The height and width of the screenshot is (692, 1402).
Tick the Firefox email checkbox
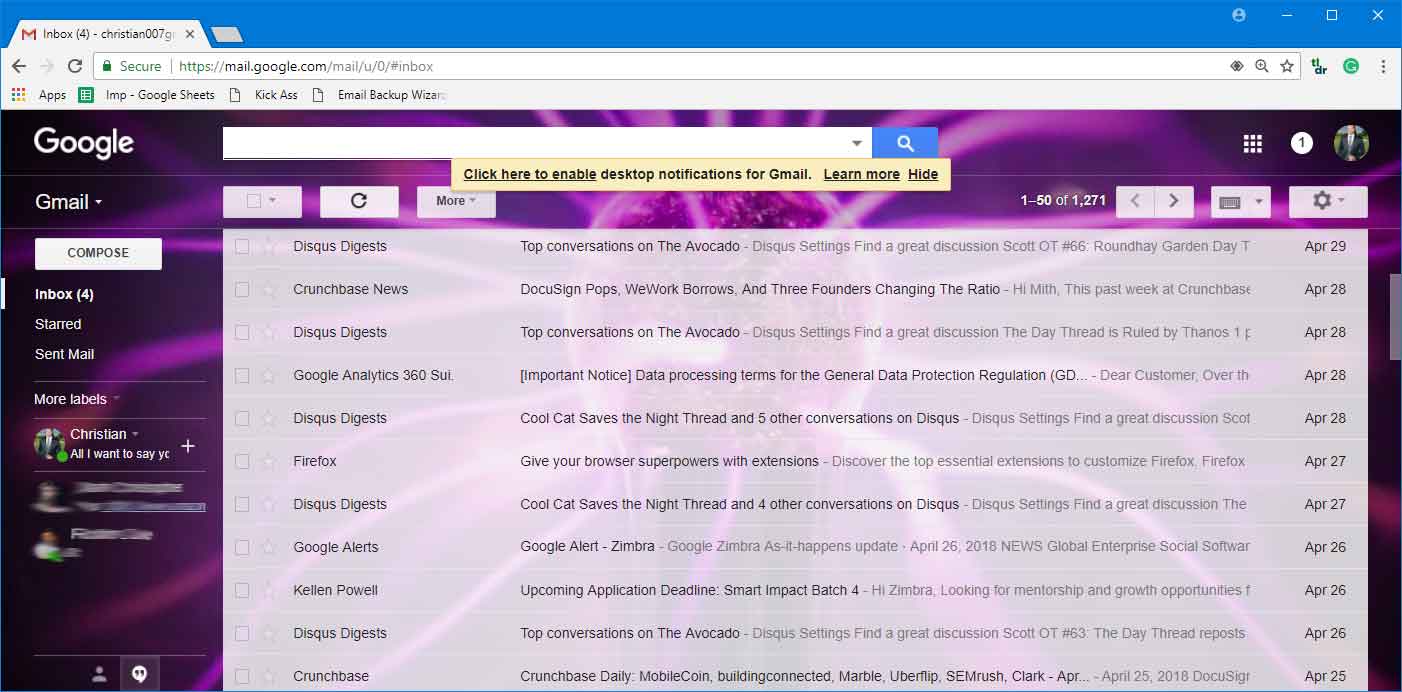point(241,462)
